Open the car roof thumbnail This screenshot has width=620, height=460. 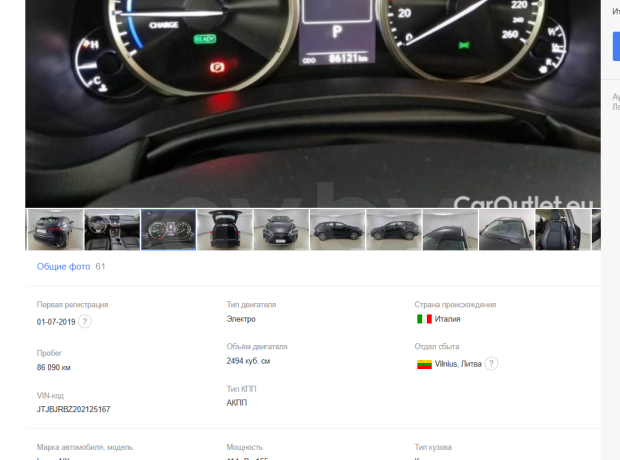tap(450, 230)
